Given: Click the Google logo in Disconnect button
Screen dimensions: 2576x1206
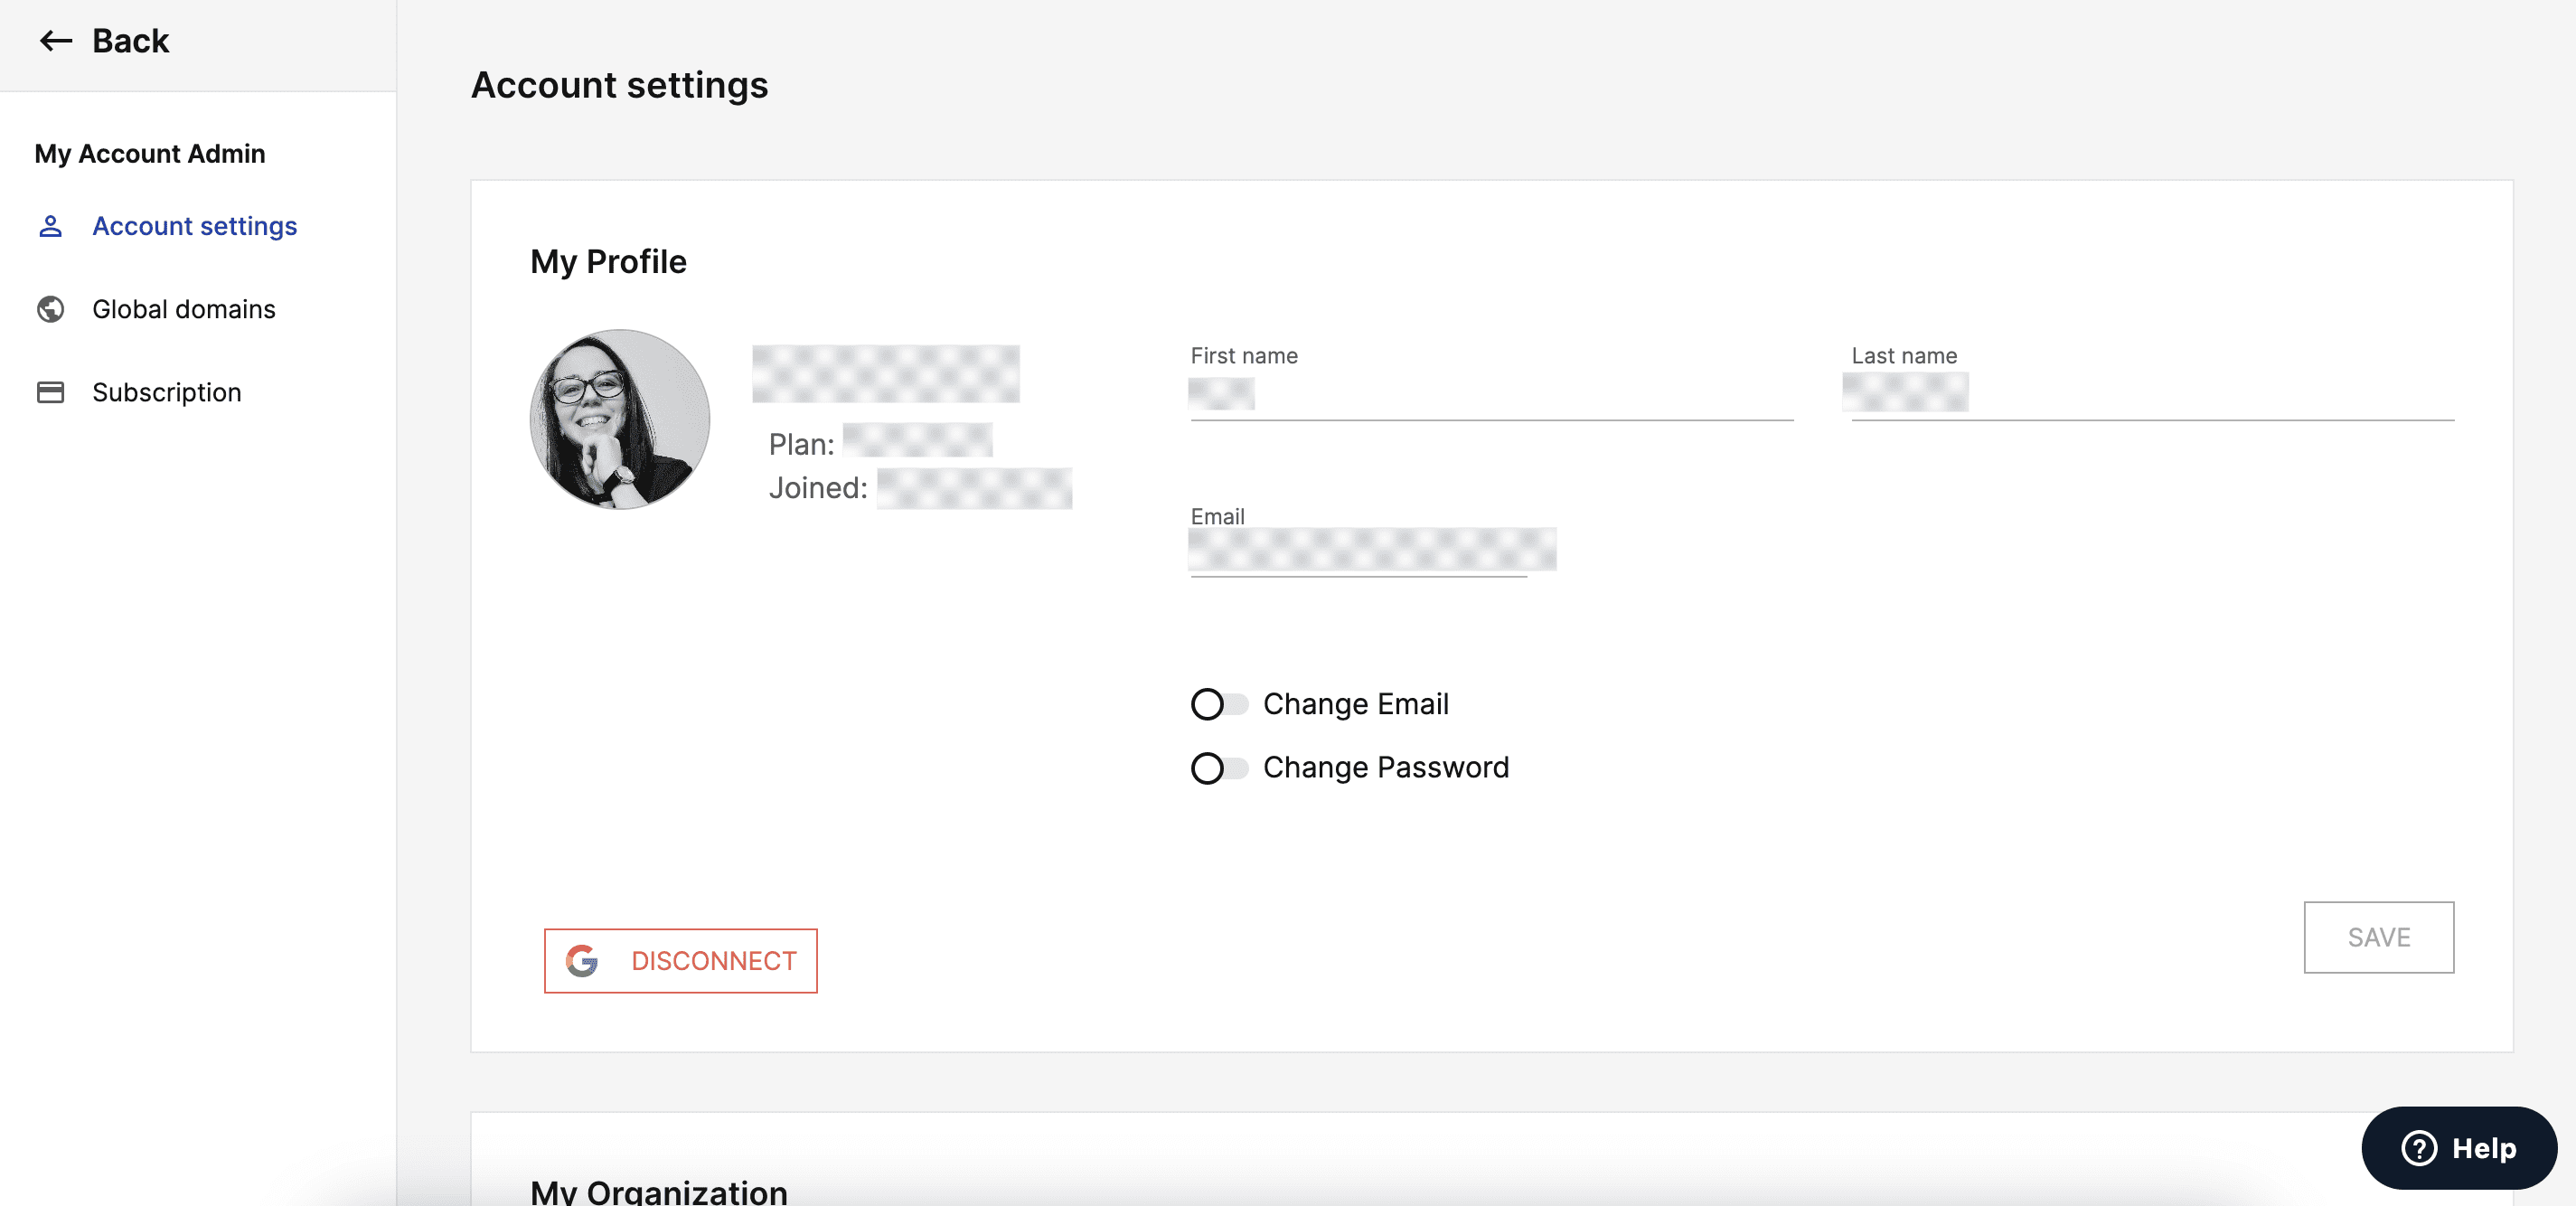Looking at the screenshot, I should pyautogui.click(x=582, y=961).
